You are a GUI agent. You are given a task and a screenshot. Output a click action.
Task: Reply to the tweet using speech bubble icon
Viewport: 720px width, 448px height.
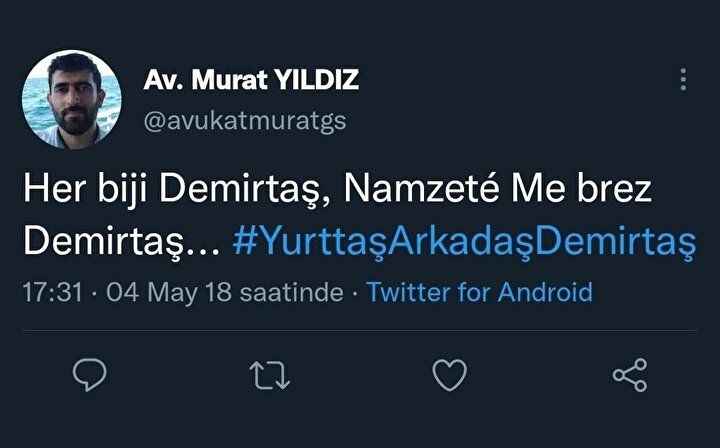[x=90, y=374]
